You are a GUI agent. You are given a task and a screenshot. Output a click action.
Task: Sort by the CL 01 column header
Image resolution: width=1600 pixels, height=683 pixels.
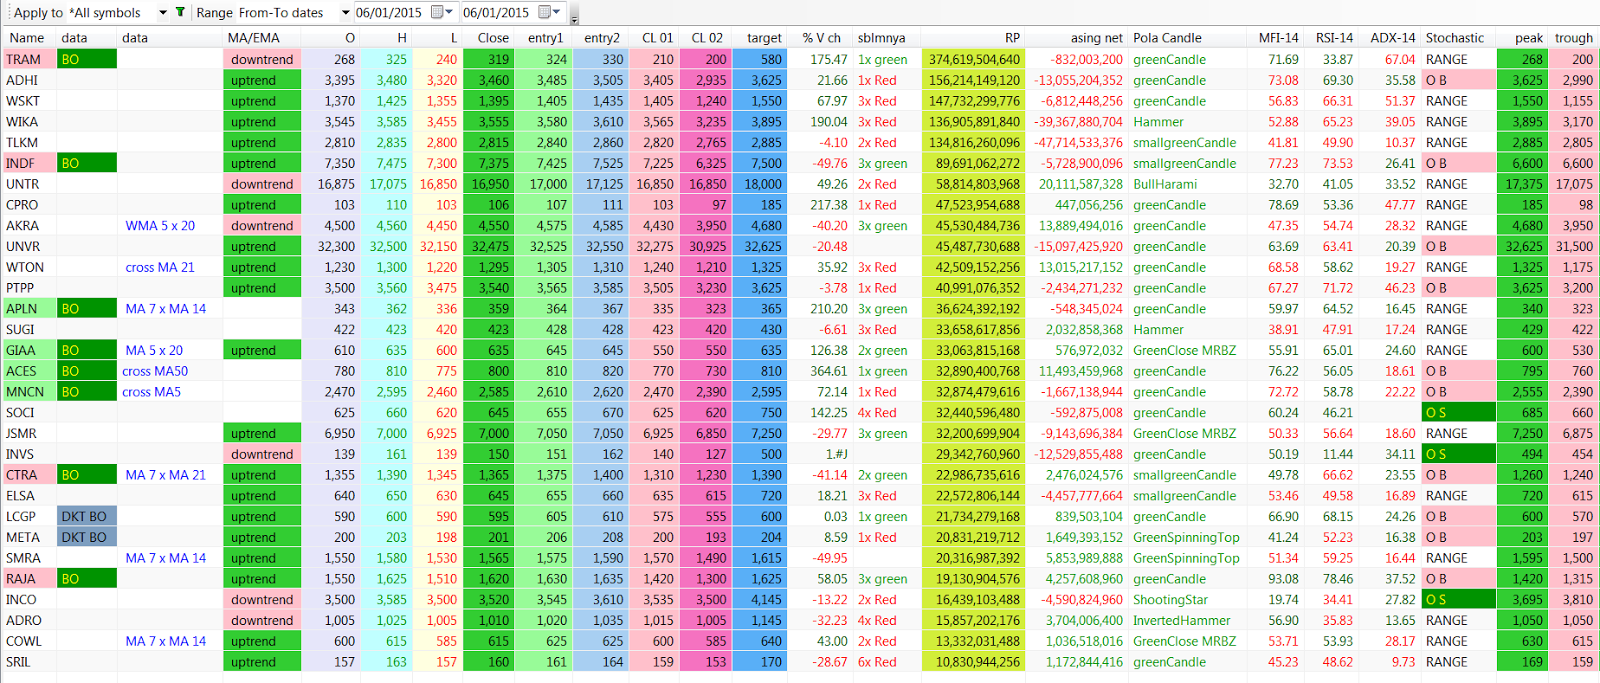[x=657, y=38]
